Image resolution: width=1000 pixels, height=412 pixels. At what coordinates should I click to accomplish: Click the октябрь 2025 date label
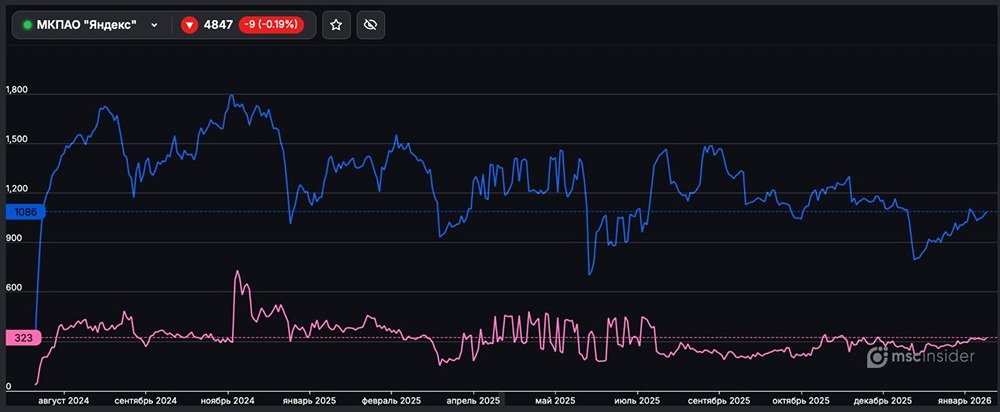[x=801, y=401]
